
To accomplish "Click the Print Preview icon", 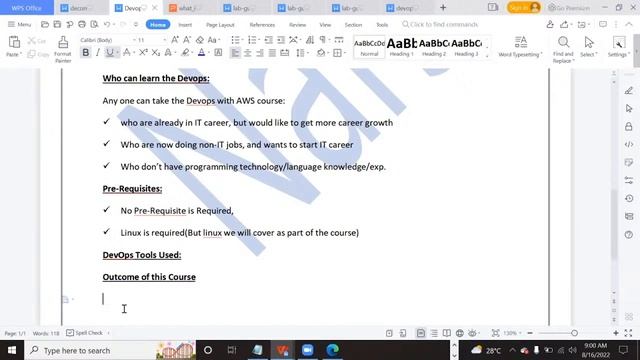I will (x=94, y=24).
